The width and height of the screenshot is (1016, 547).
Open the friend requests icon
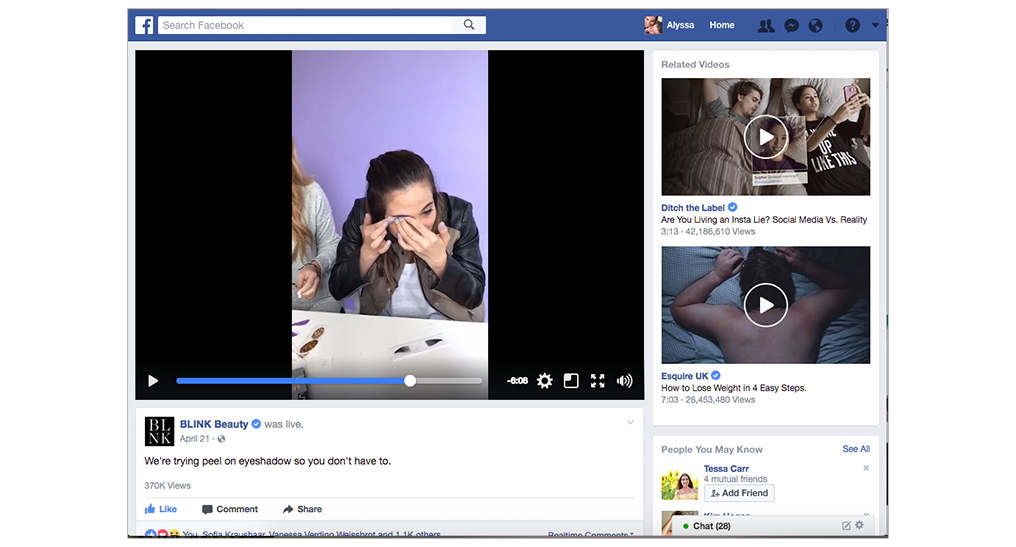766,25
